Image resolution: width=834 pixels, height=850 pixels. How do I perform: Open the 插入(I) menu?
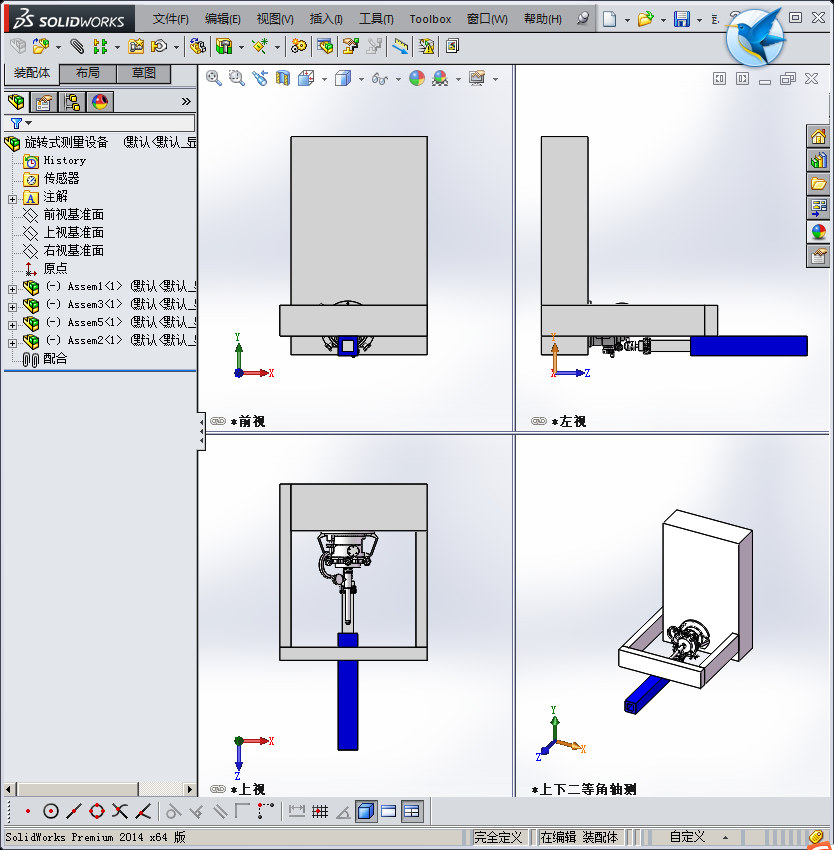(326, 19)
